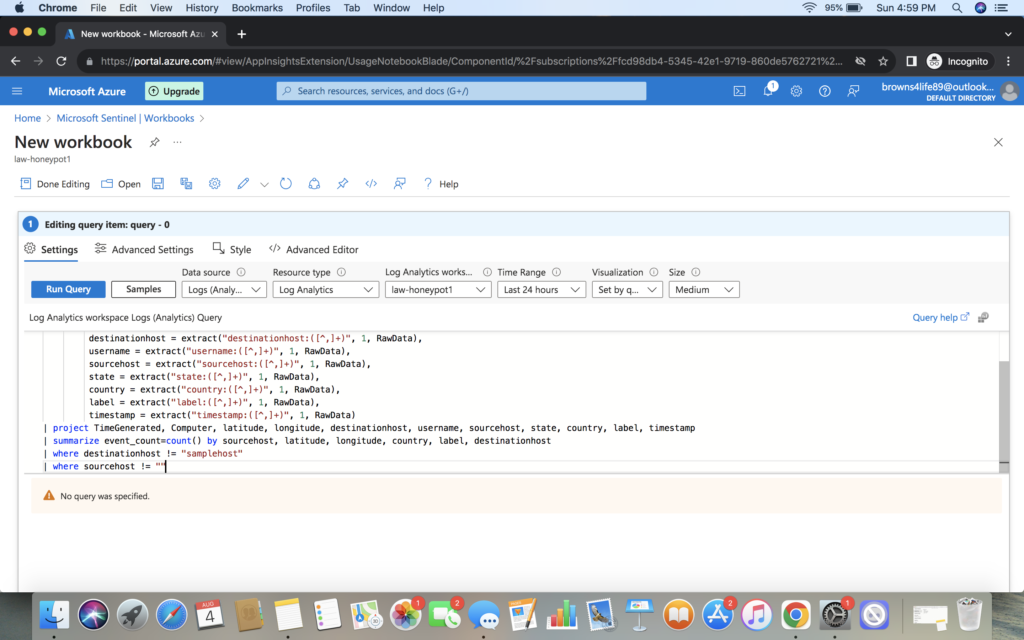
Task: Expand the chevron next to the pencil icon
Action: (x=264, y=185)
